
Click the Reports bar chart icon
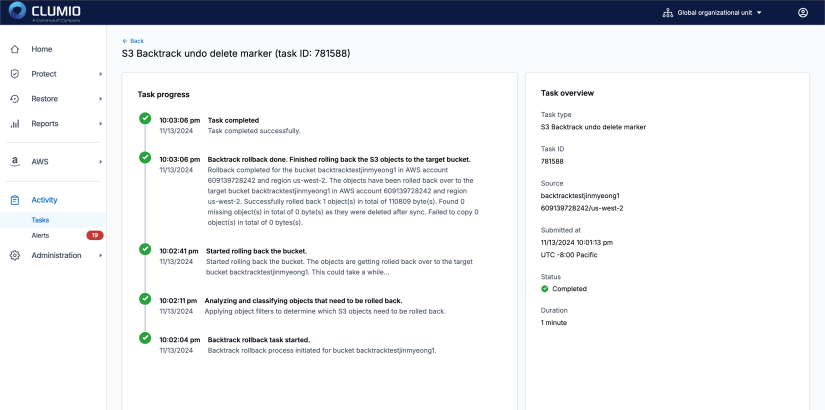15,124
